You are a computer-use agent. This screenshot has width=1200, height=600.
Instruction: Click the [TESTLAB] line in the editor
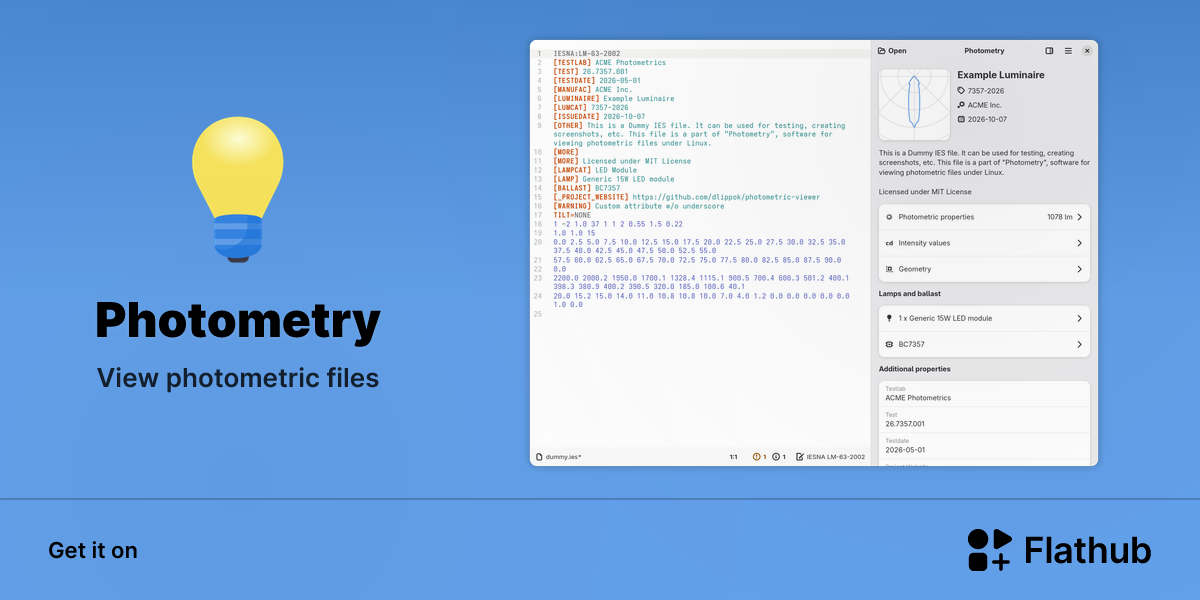[x=609, y=63]
